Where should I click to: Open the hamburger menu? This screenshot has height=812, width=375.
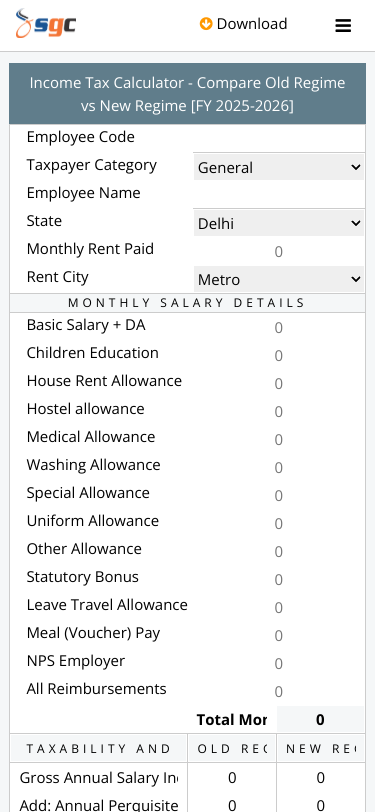pyautogui.click(x=343, y=25)
